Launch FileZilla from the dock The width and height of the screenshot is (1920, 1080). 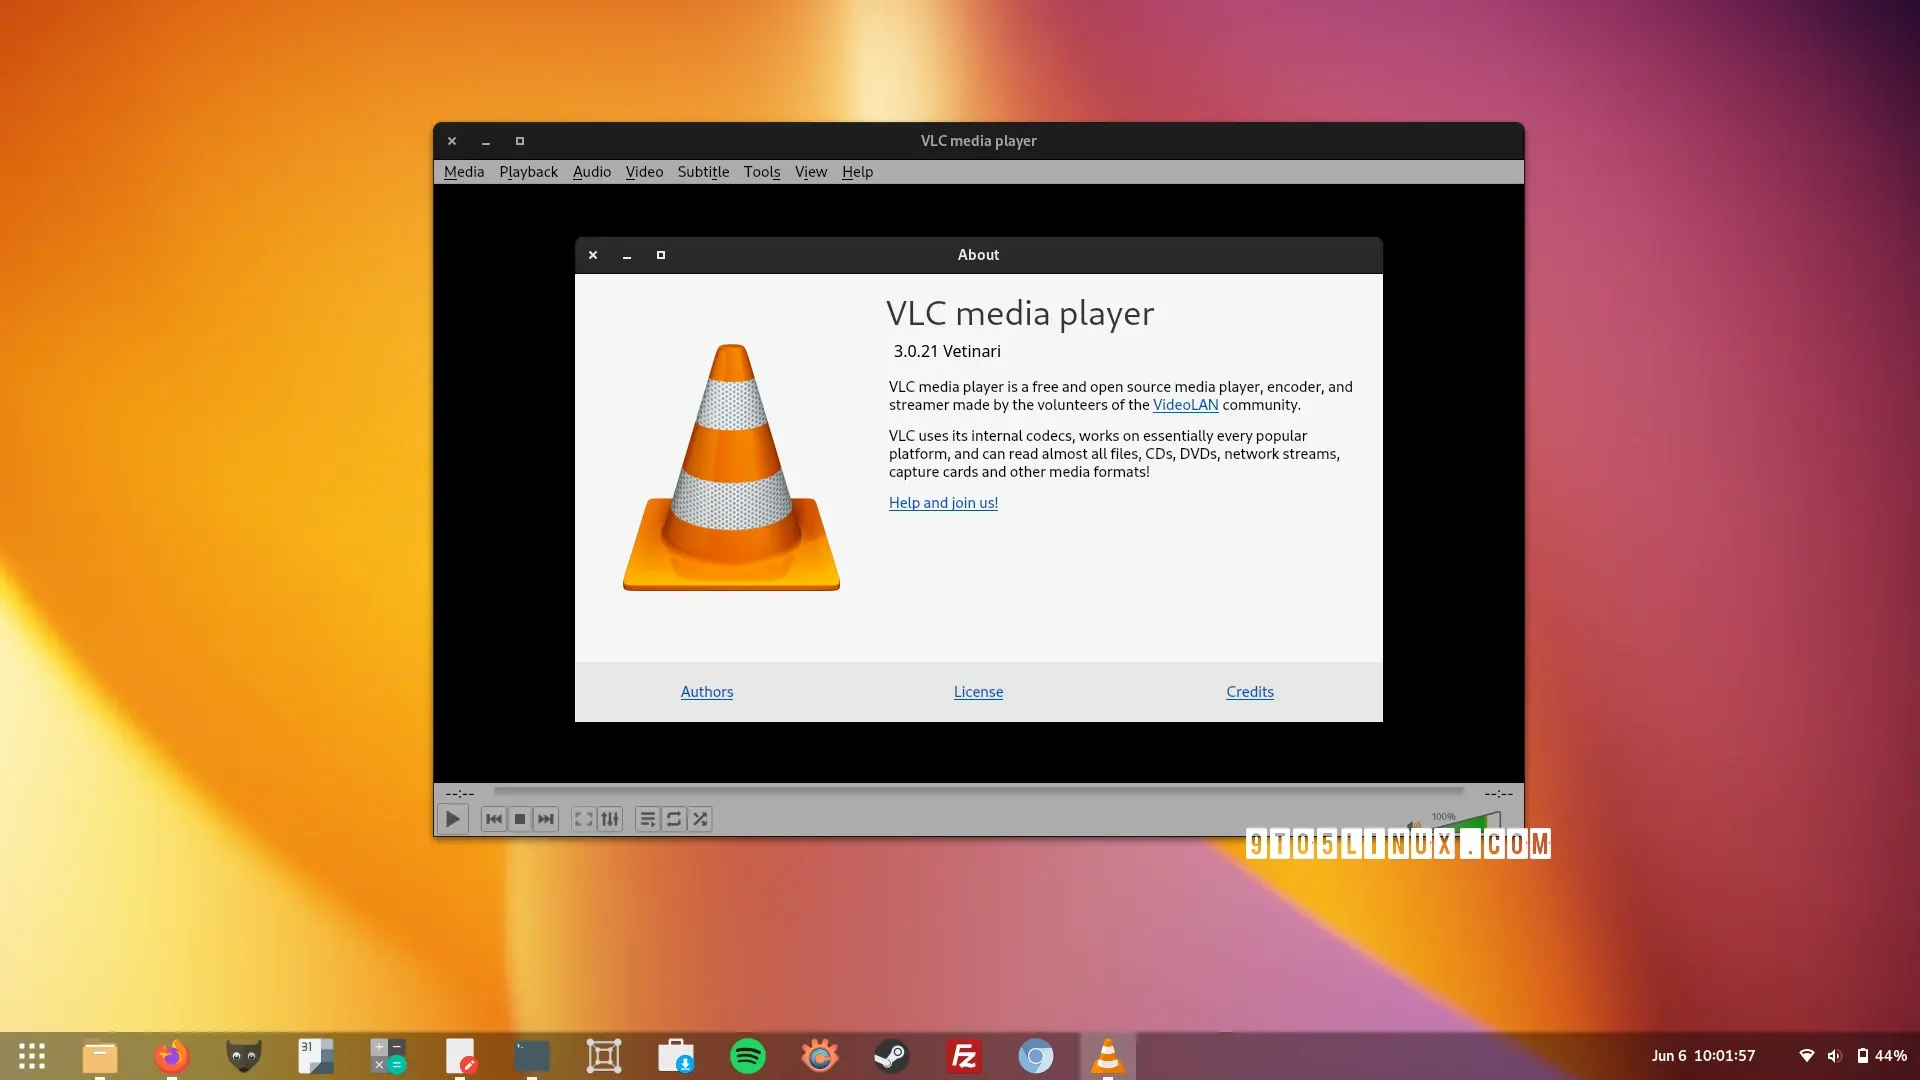[964, 1056]
